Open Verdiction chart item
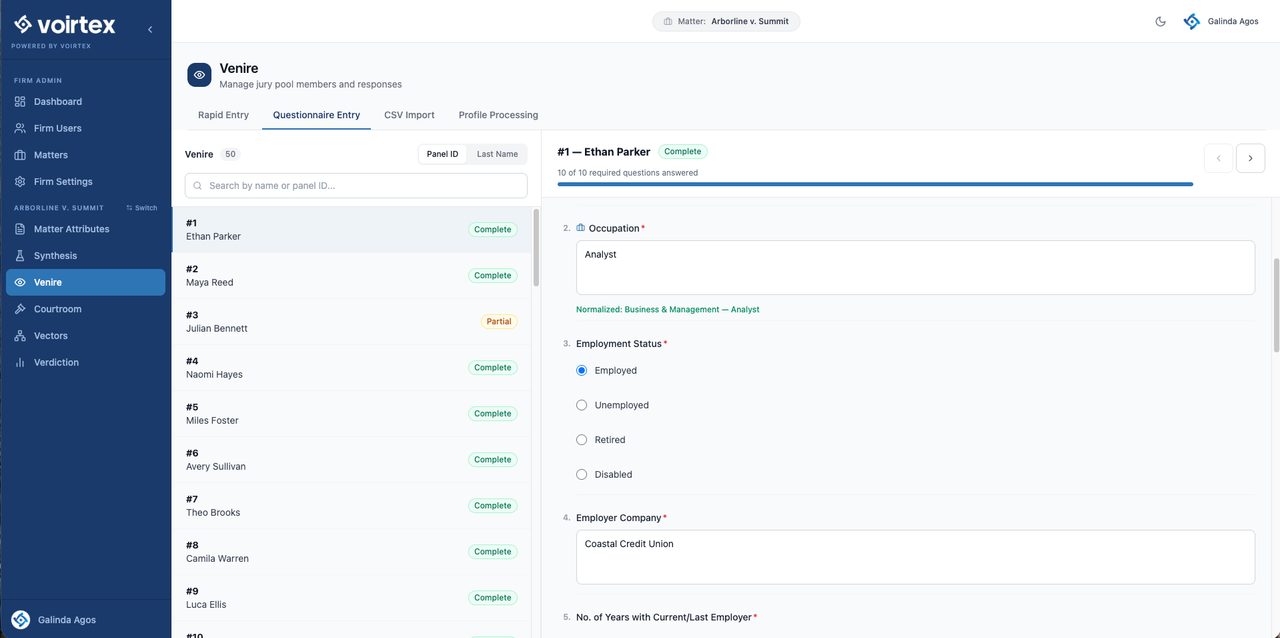 pos(86,362)
